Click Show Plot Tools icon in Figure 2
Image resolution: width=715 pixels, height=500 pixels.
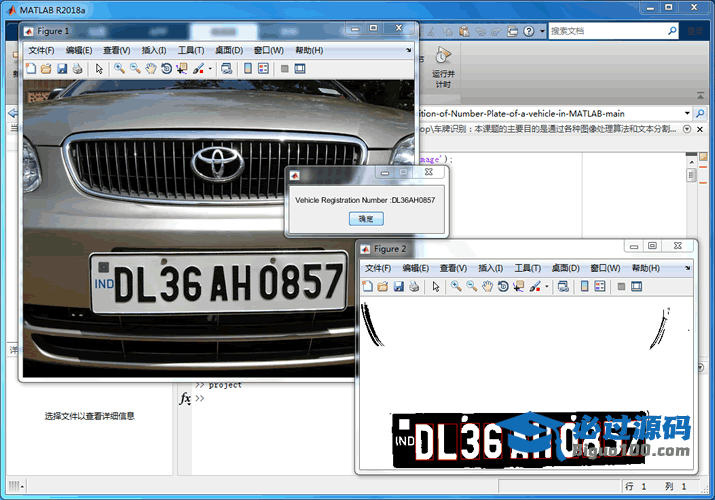click(636, 286)
